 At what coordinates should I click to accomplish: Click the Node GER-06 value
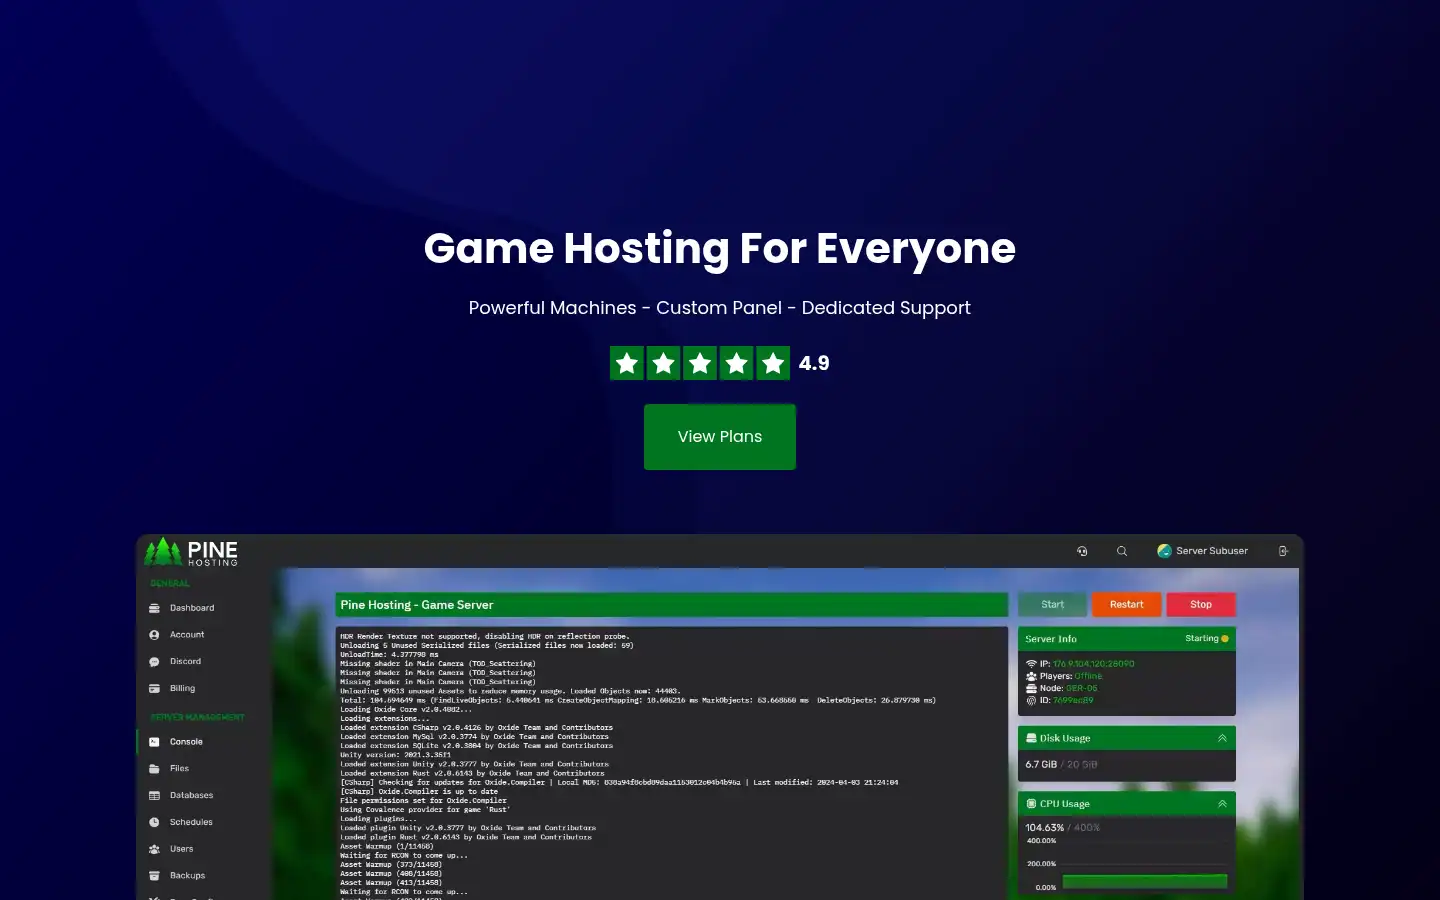pyautogui.click(x=1082, y=688)
